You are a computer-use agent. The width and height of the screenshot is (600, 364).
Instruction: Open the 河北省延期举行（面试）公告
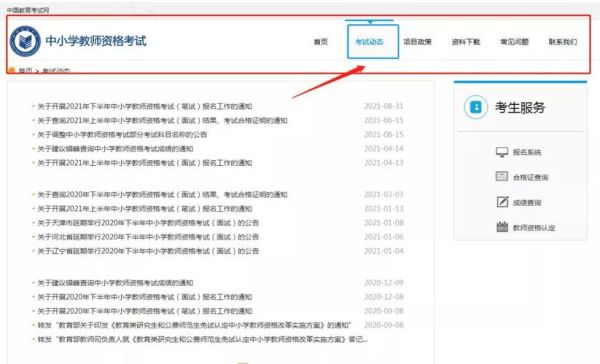[x=148, y=237]
